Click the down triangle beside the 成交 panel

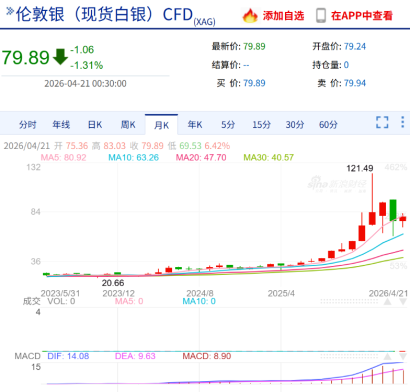(403, 301)
